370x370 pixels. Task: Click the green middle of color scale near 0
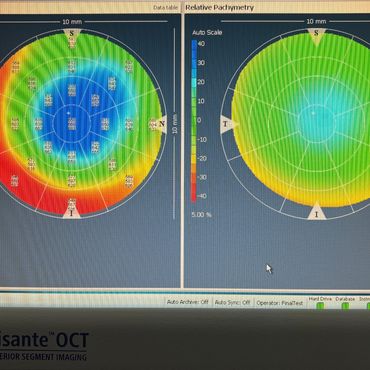(194, 121)
